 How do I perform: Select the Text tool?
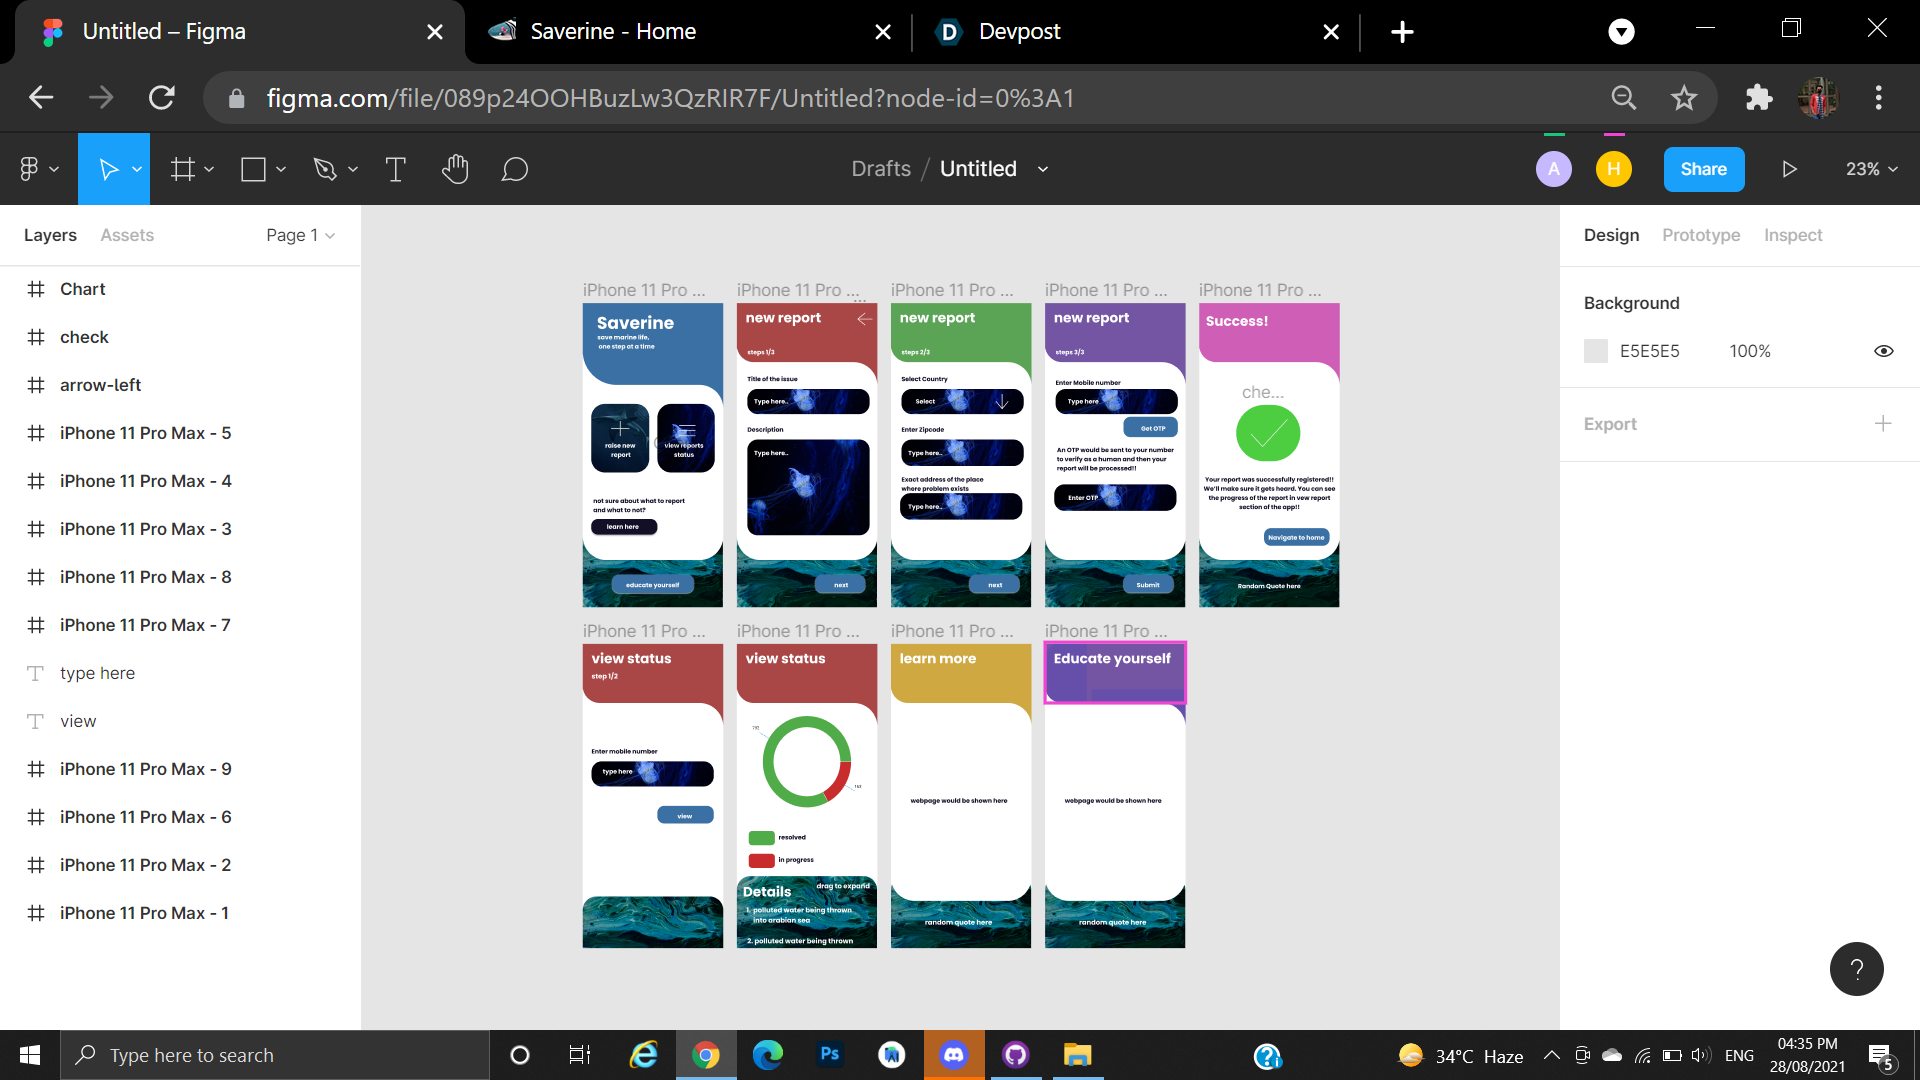pos(396,169)
